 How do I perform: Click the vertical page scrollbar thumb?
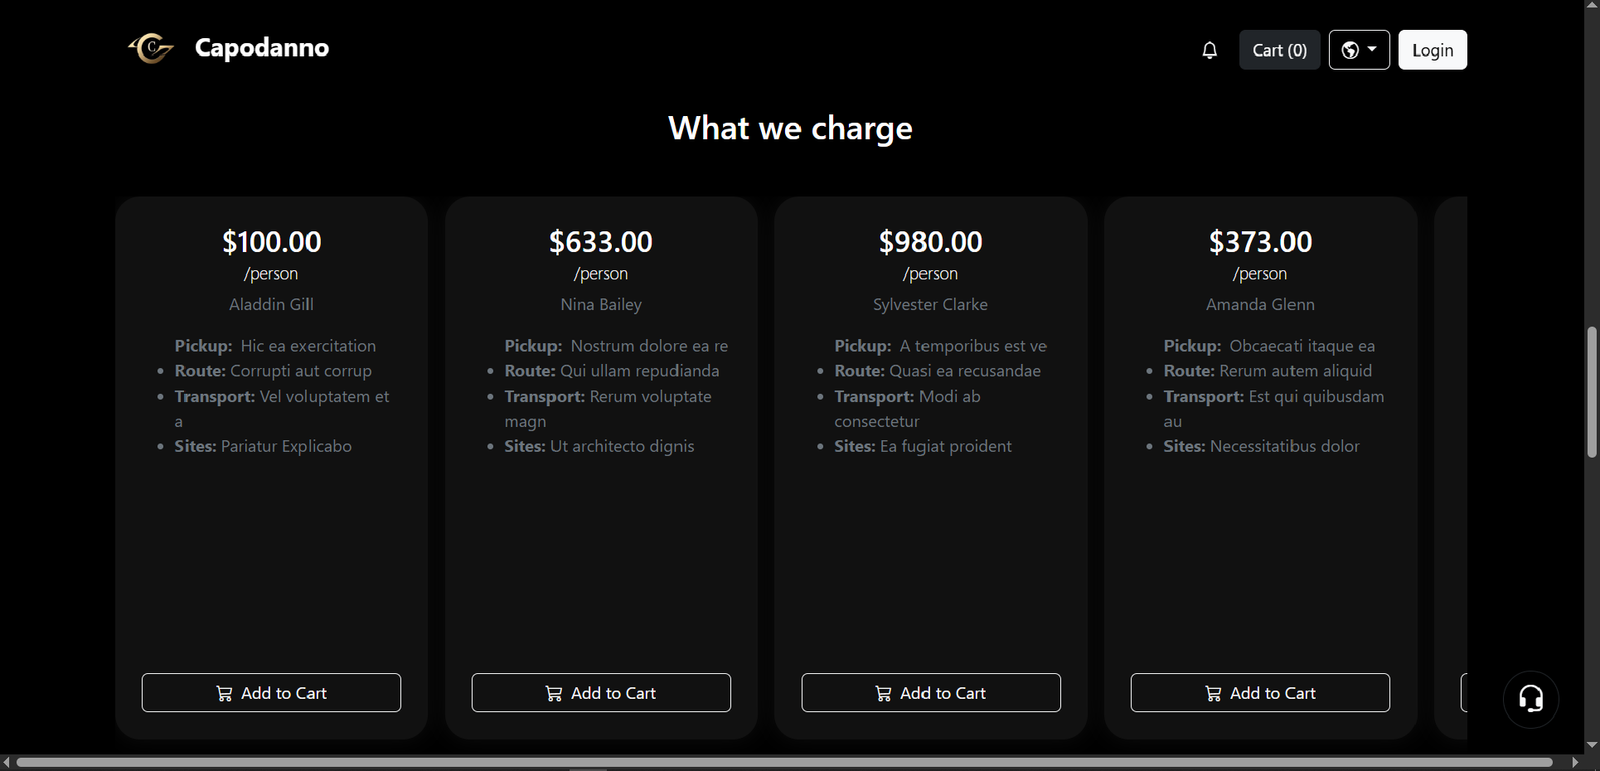coord(1592,391)
